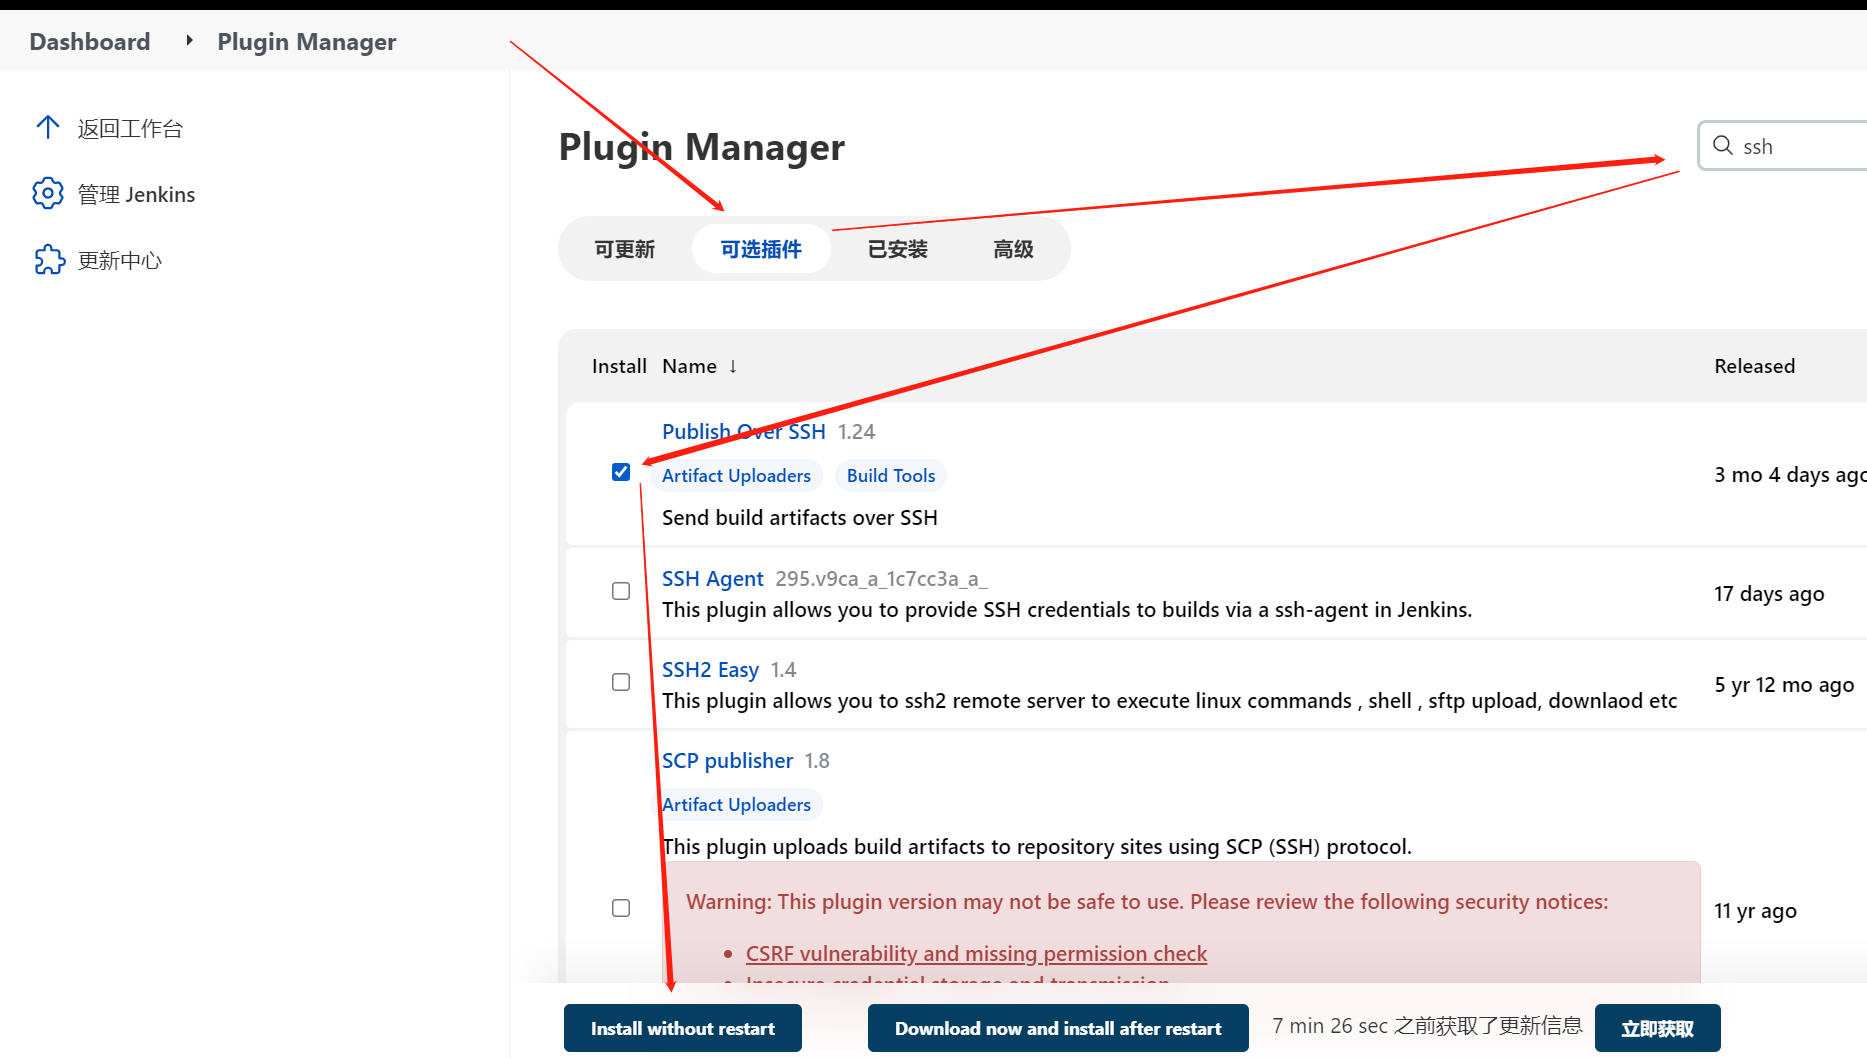The width and height of the screenshot is (1867, 1058).
Task: Go to the 高级 tab
Action: (x=1013, y=249)
